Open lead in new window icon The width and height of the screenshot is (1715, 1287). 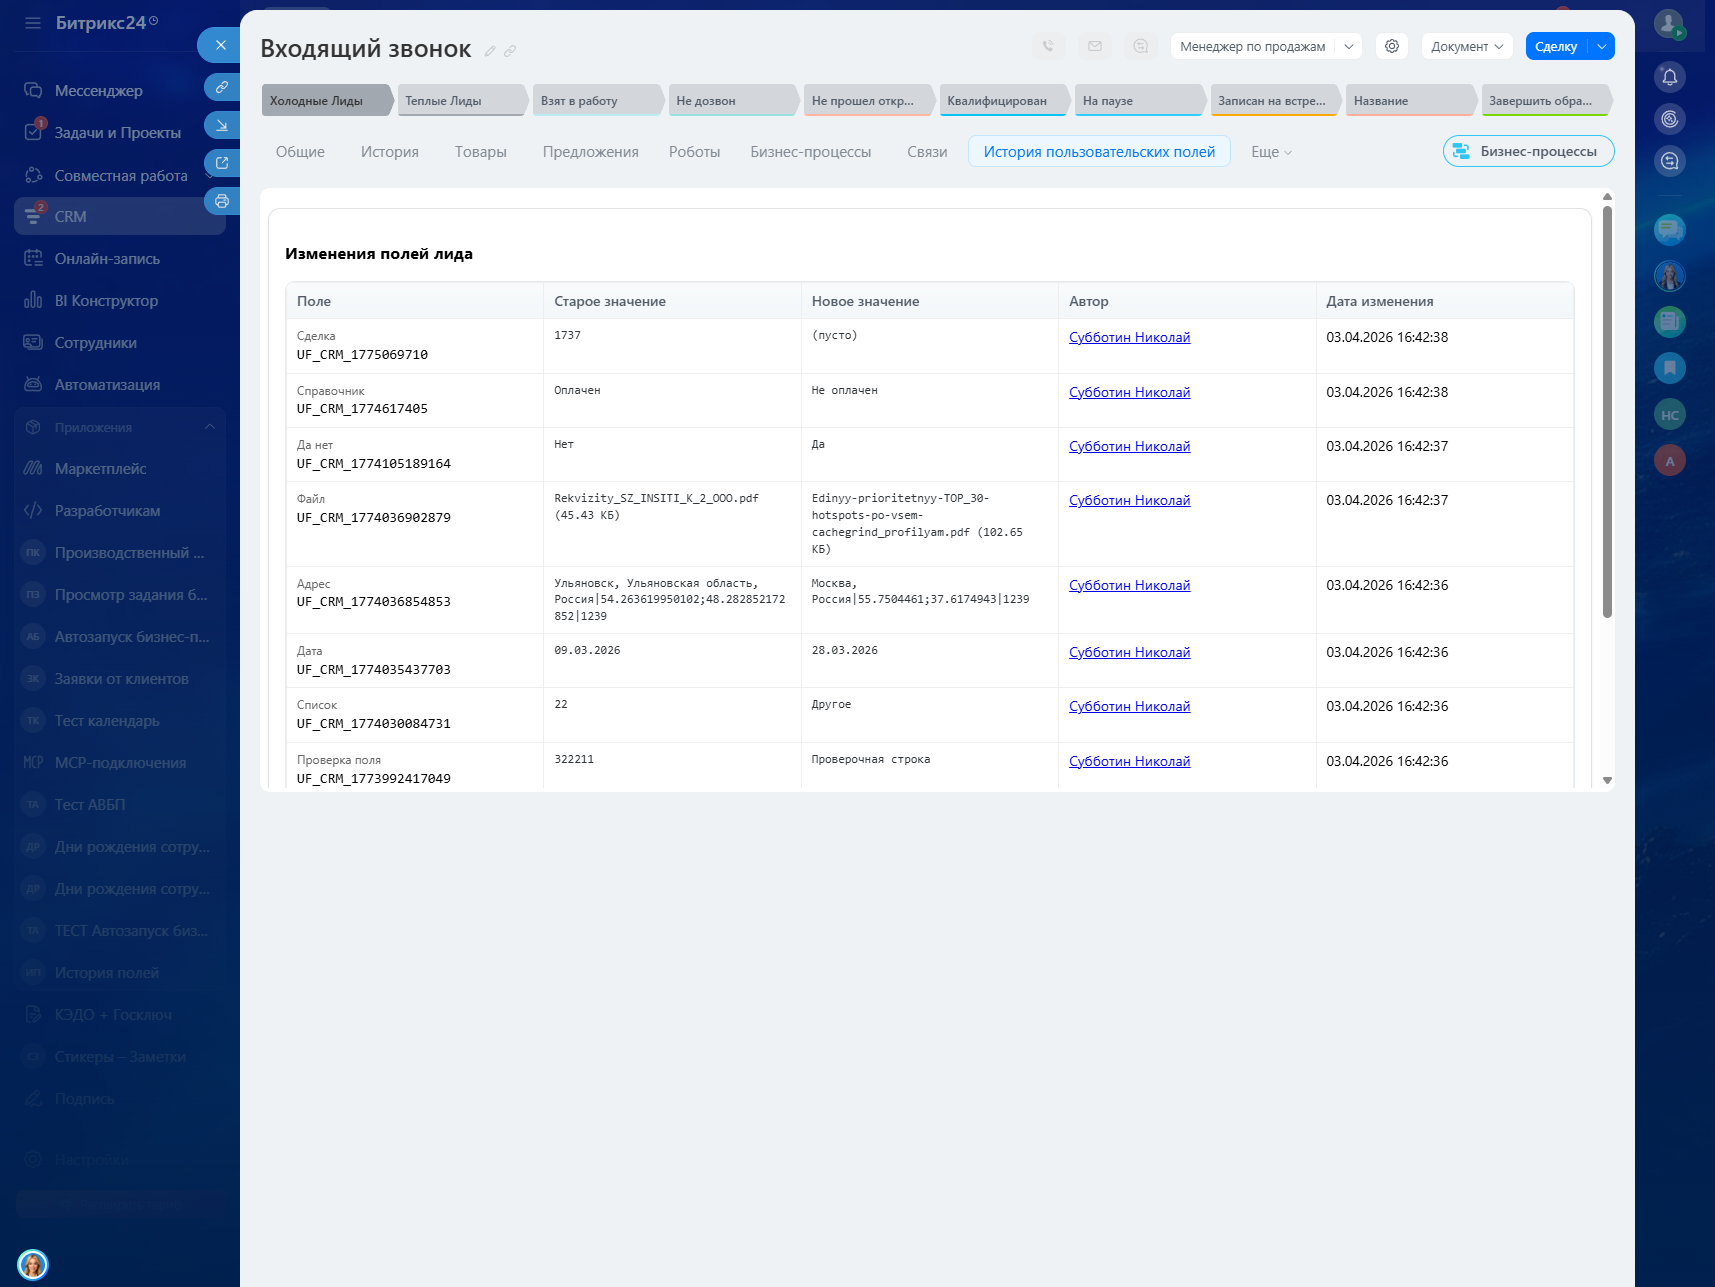coord(221,163)
